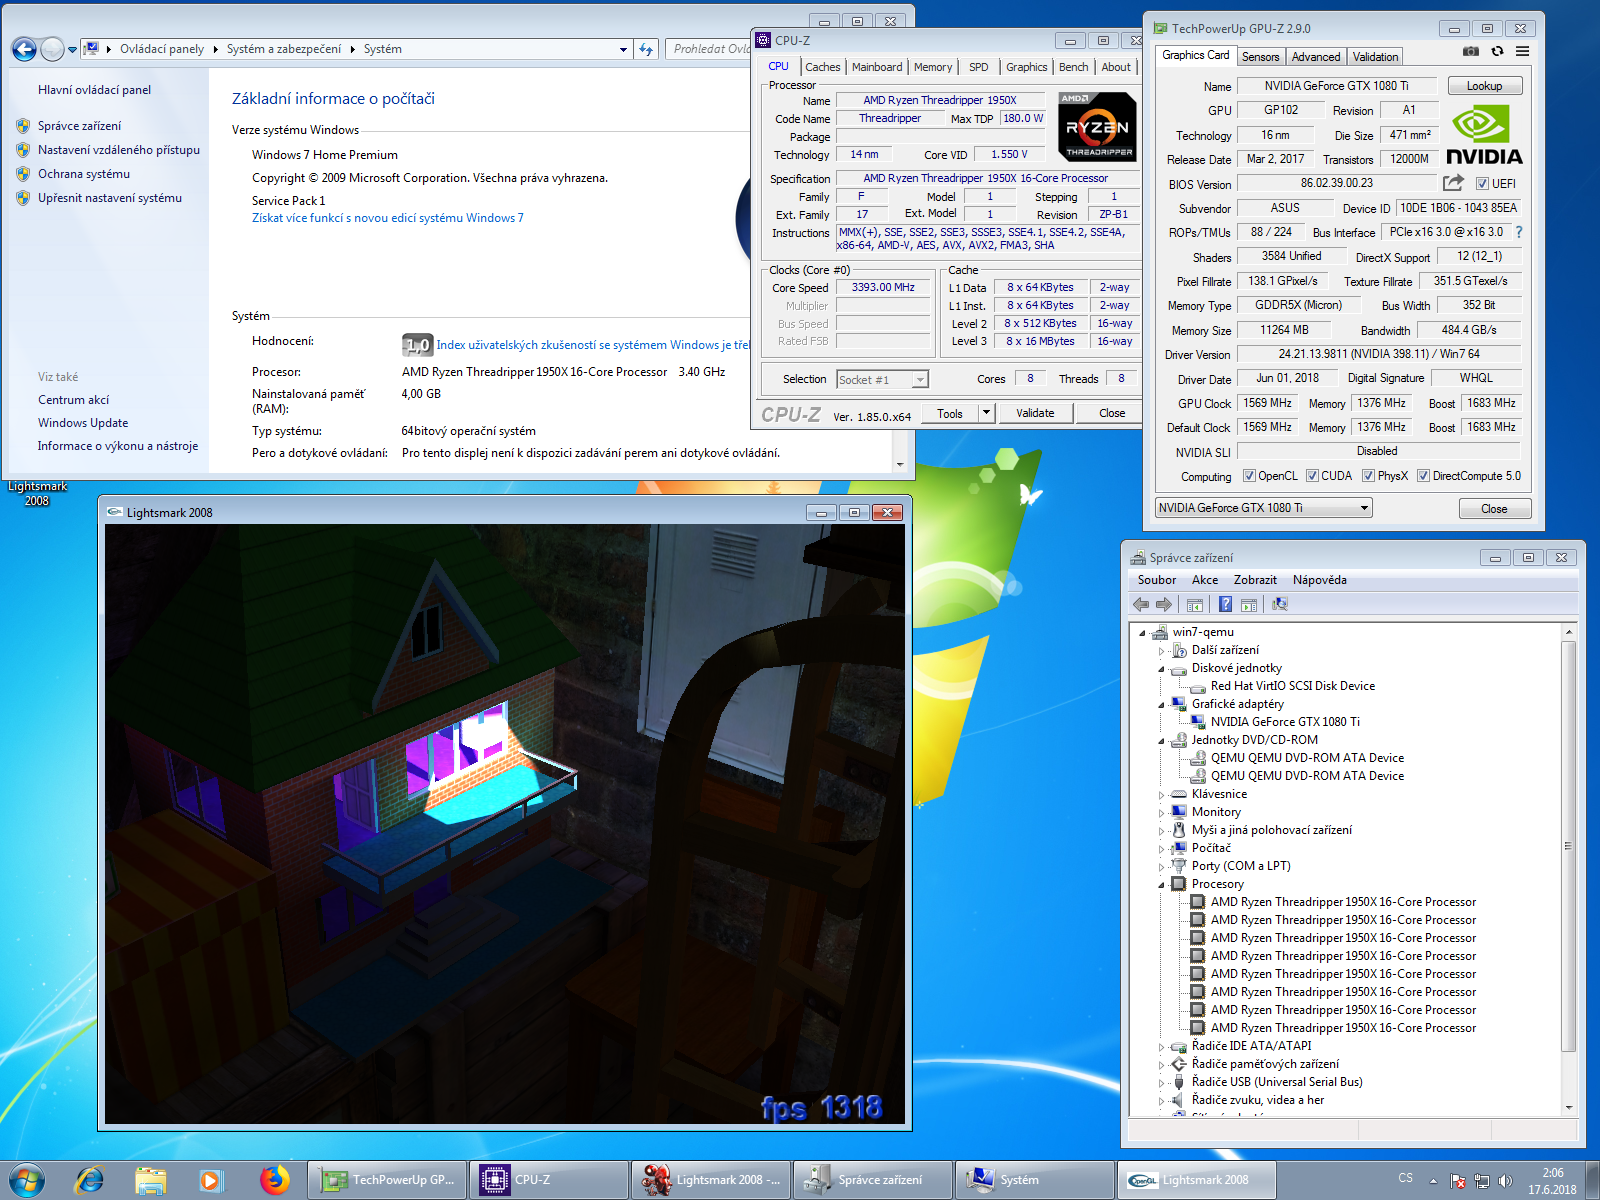Take a GPU-Z screenshot with the camera icon
1600x1200 pixels.
point(1470,51)
